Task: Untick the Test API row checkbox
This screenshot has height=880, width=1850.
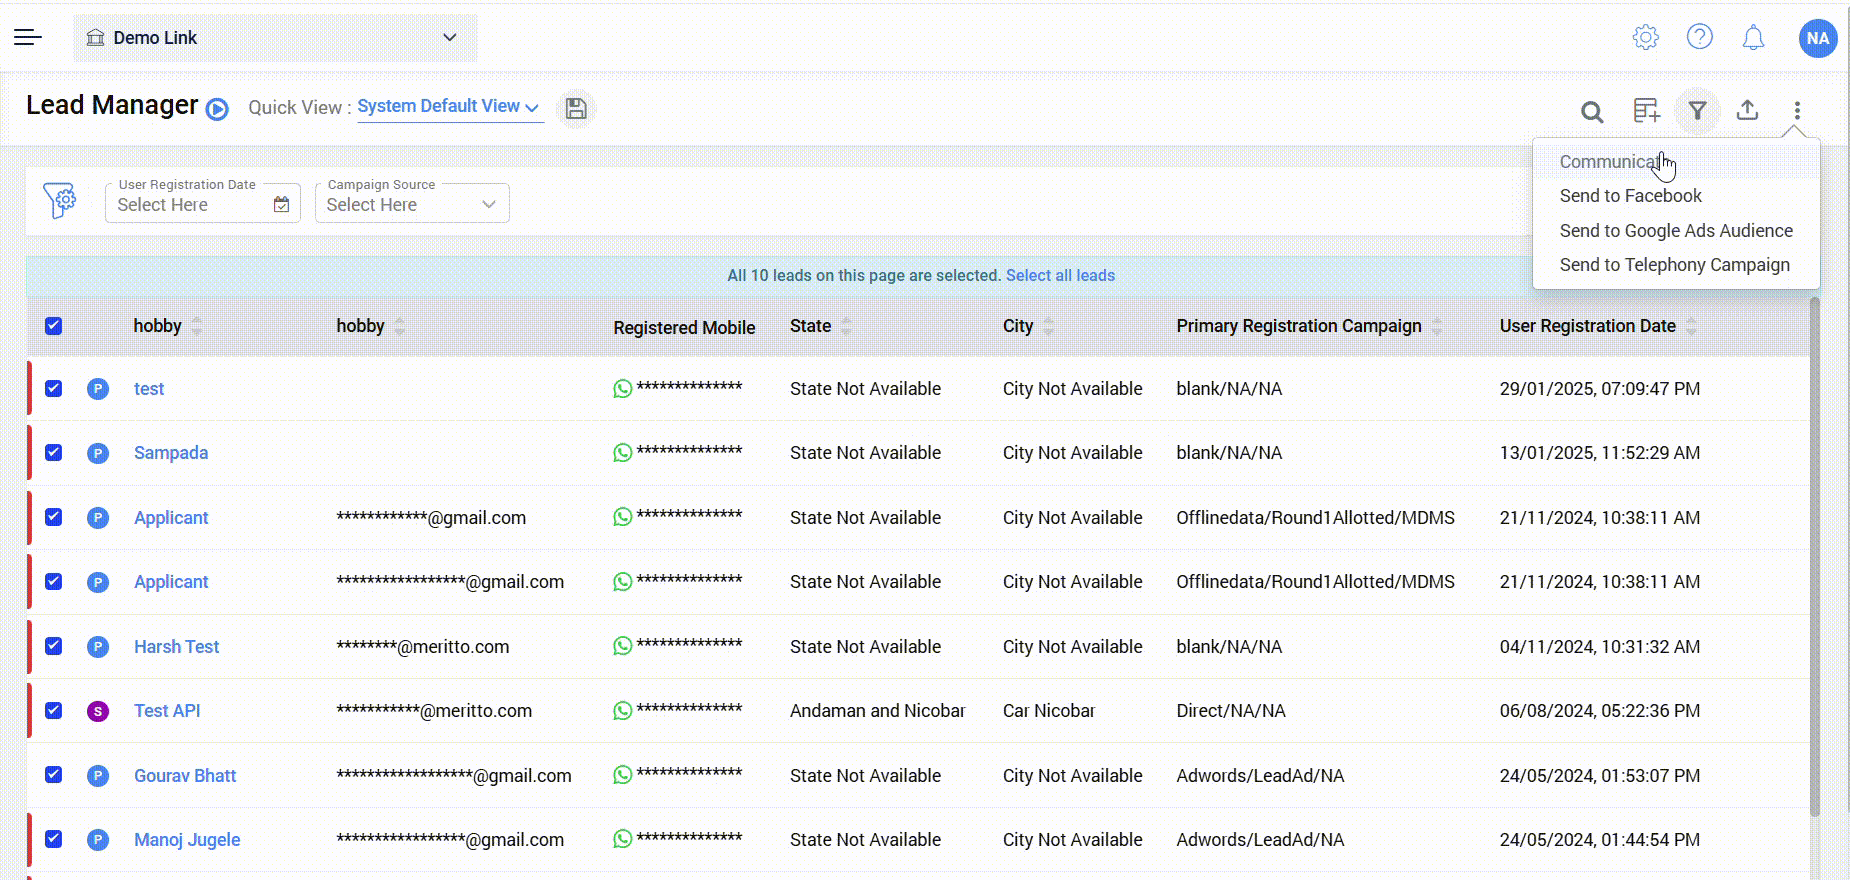Action: (54, 711)
